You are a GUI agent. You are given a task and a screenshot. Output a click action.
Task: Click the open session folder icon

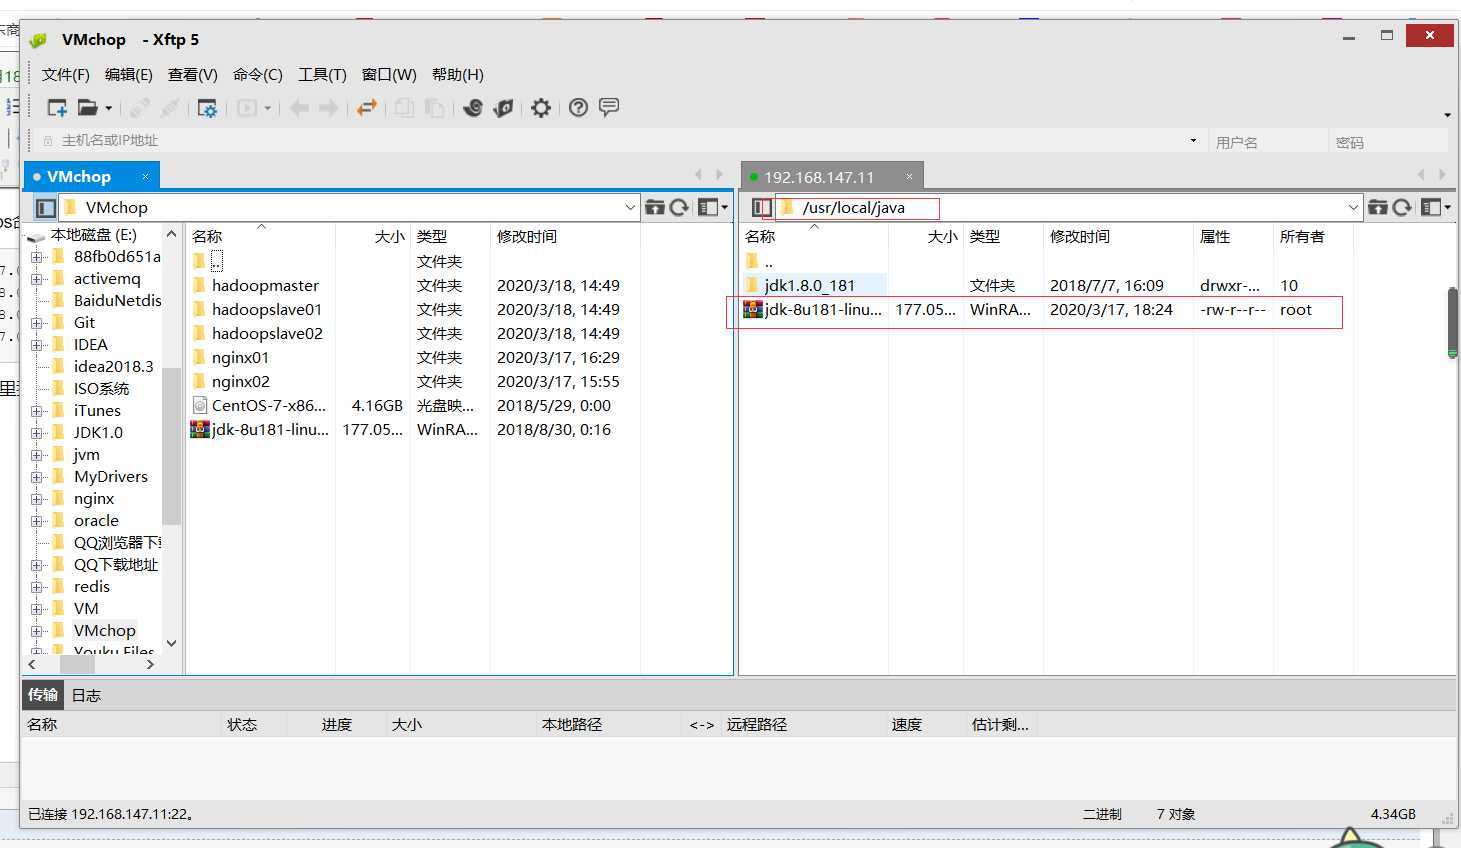tap(88, 108)
